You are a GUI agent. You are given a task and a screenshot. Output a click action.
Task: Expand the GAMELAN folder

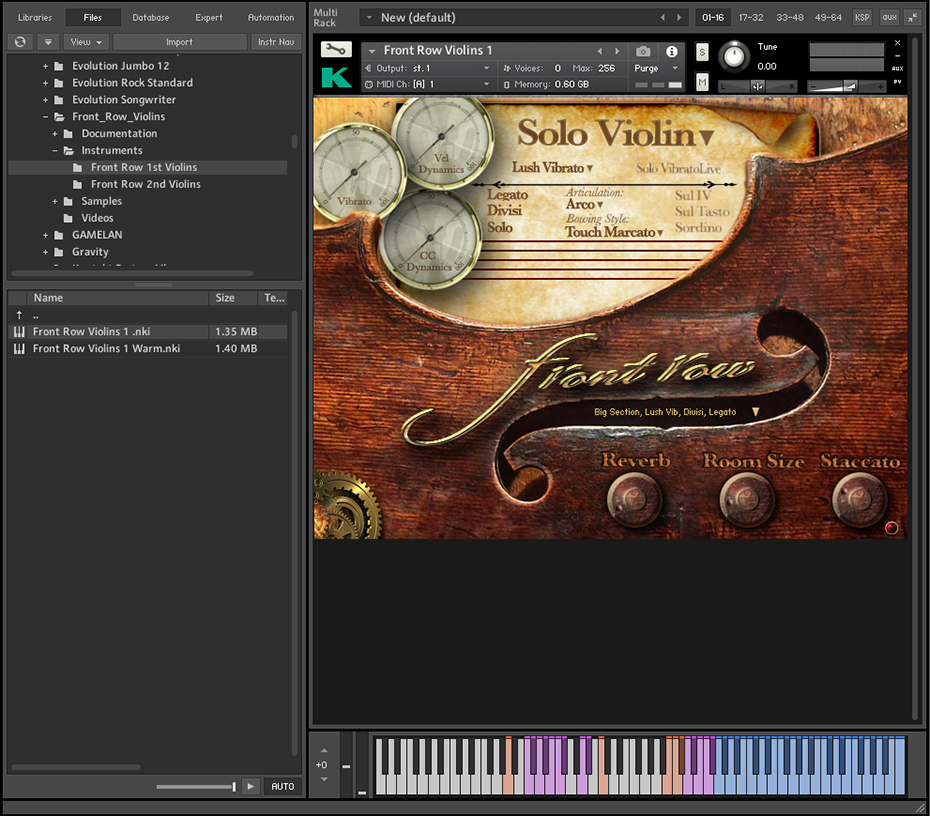(x=45, y=235)
